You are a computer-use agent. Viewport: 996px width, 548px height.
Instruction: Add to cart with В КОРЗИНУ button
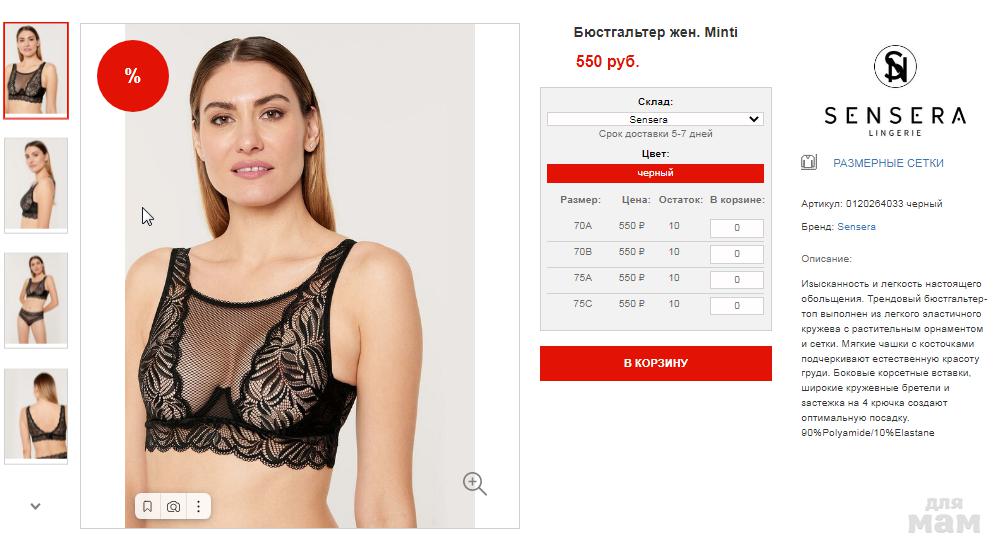(x=656, y=363)
